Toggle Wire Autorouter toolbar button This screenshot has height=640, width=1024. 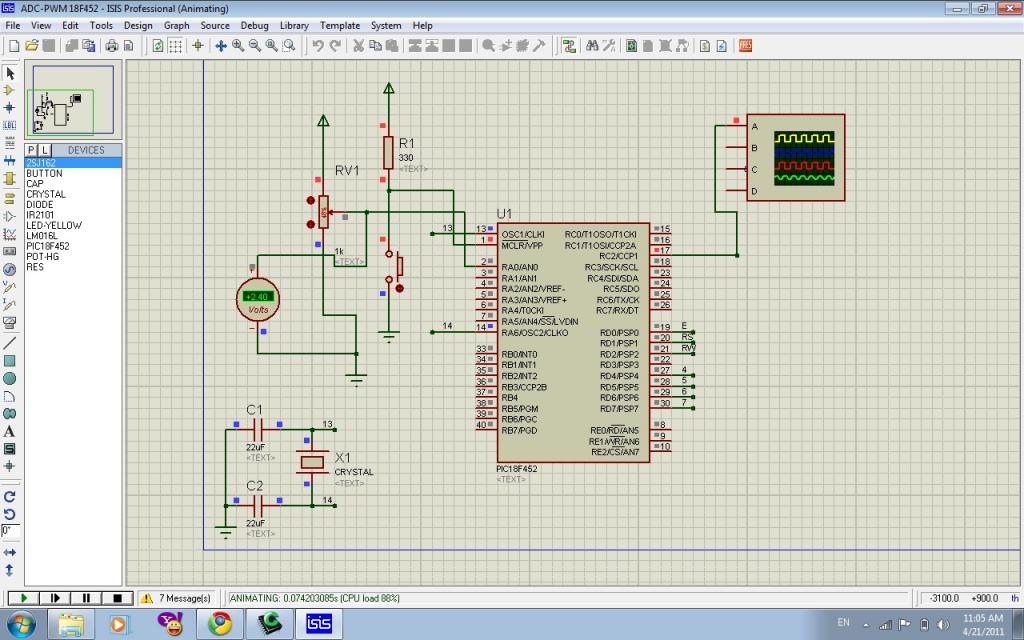(x=569, y=45)
